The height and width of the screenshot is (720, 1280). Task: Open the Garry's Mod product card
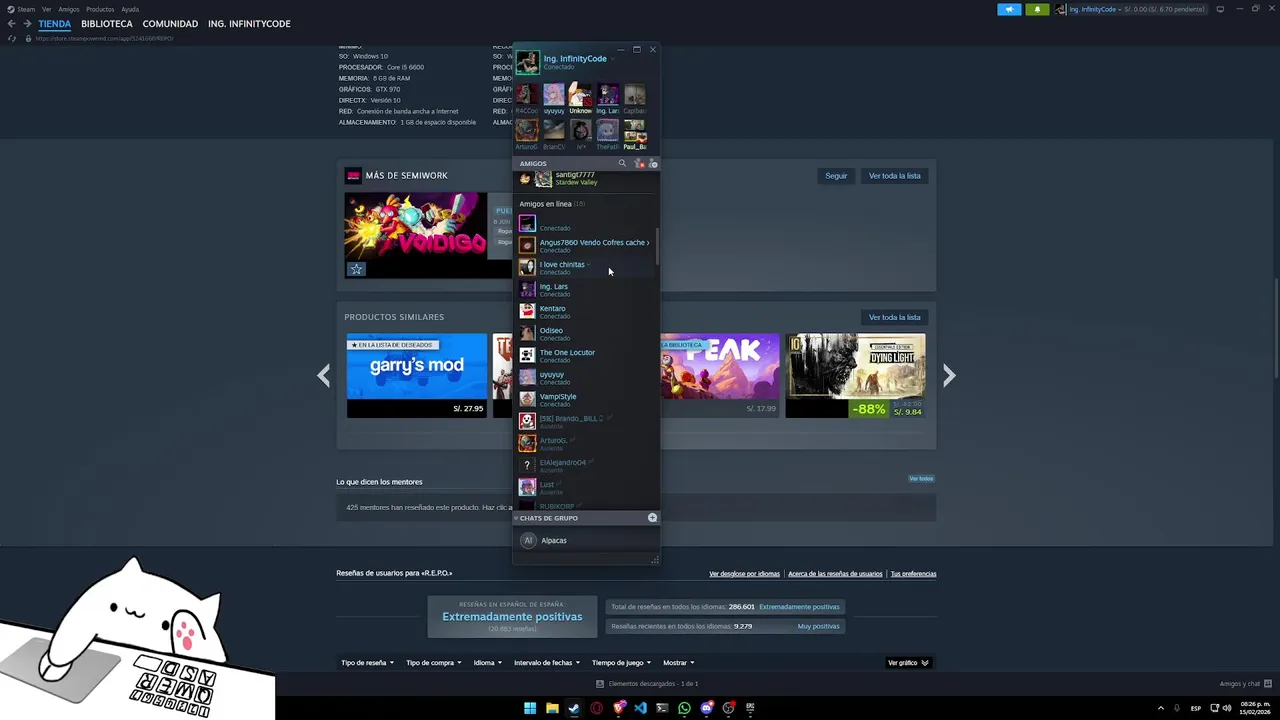pyautogui.click(x=417, y=375)
